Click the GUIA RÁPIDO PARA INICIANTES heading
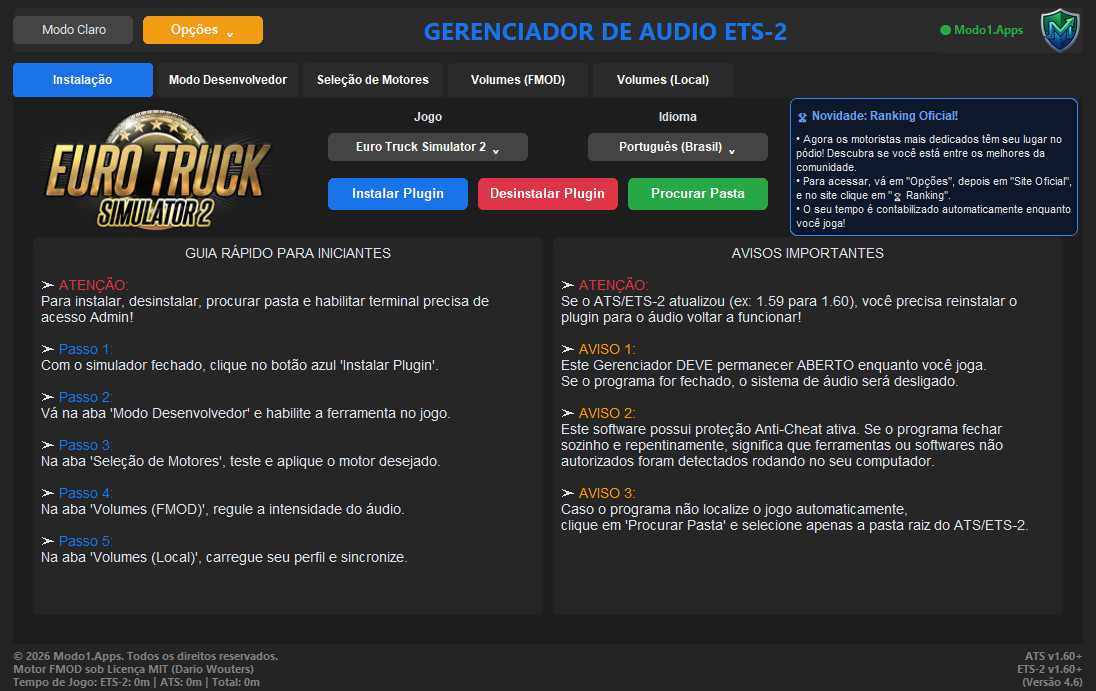This screenshot has height=691, width=1096. [x=288, y=253]
